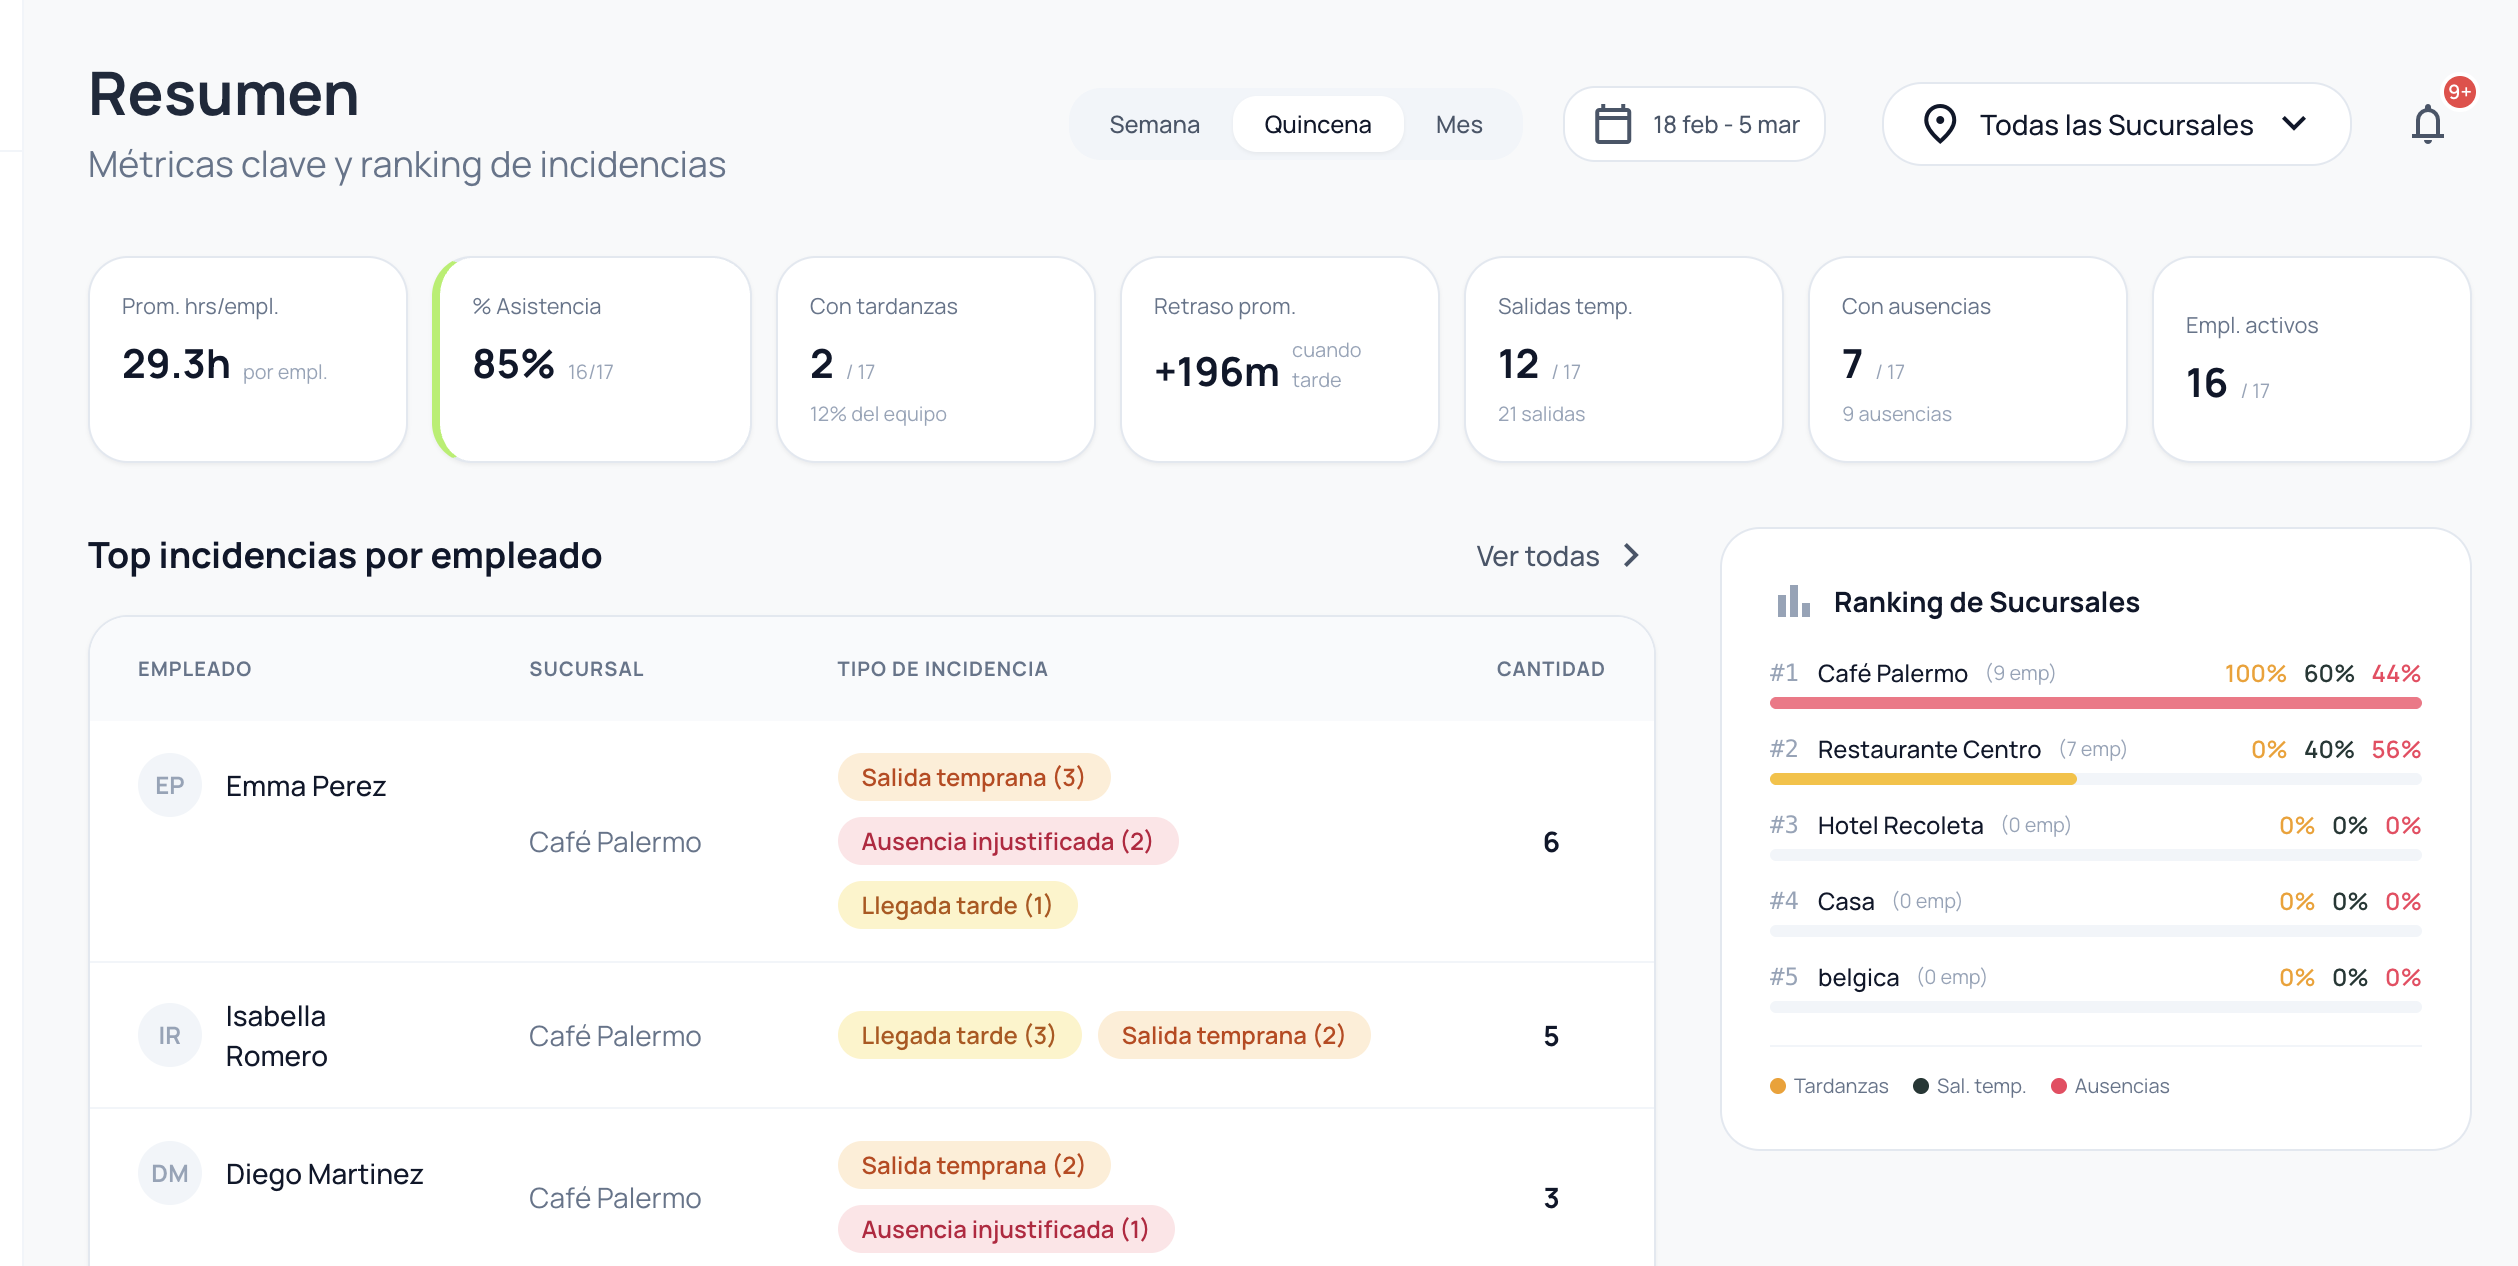Open the 18 feb - 5 mar date picker
Image resolution: width=2518 pixels, height=1266 pixels.
coord(1695,125)
